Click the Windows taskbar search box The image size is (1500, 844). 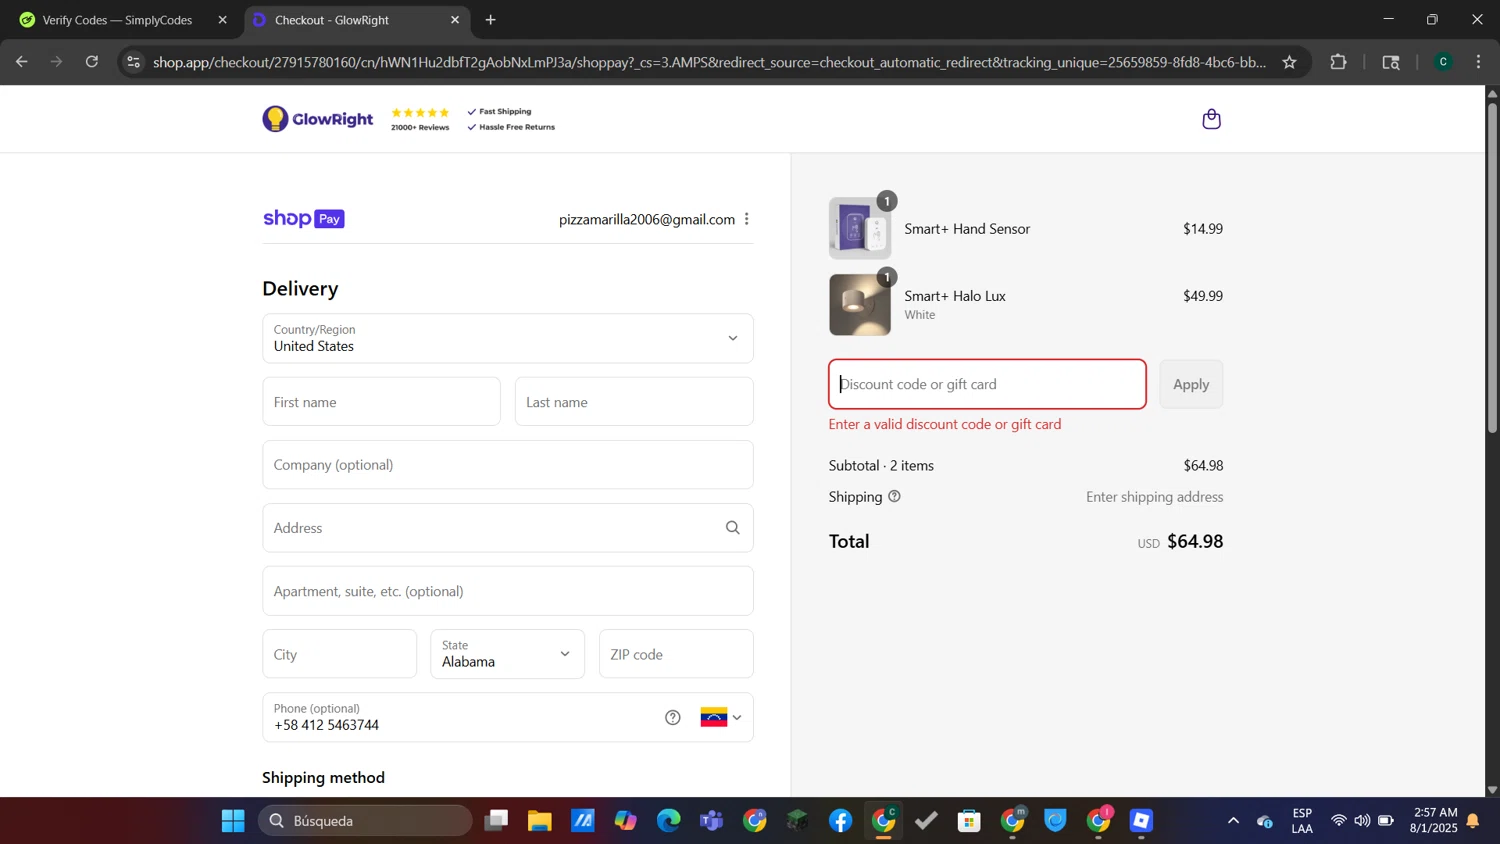click(366, 821)
